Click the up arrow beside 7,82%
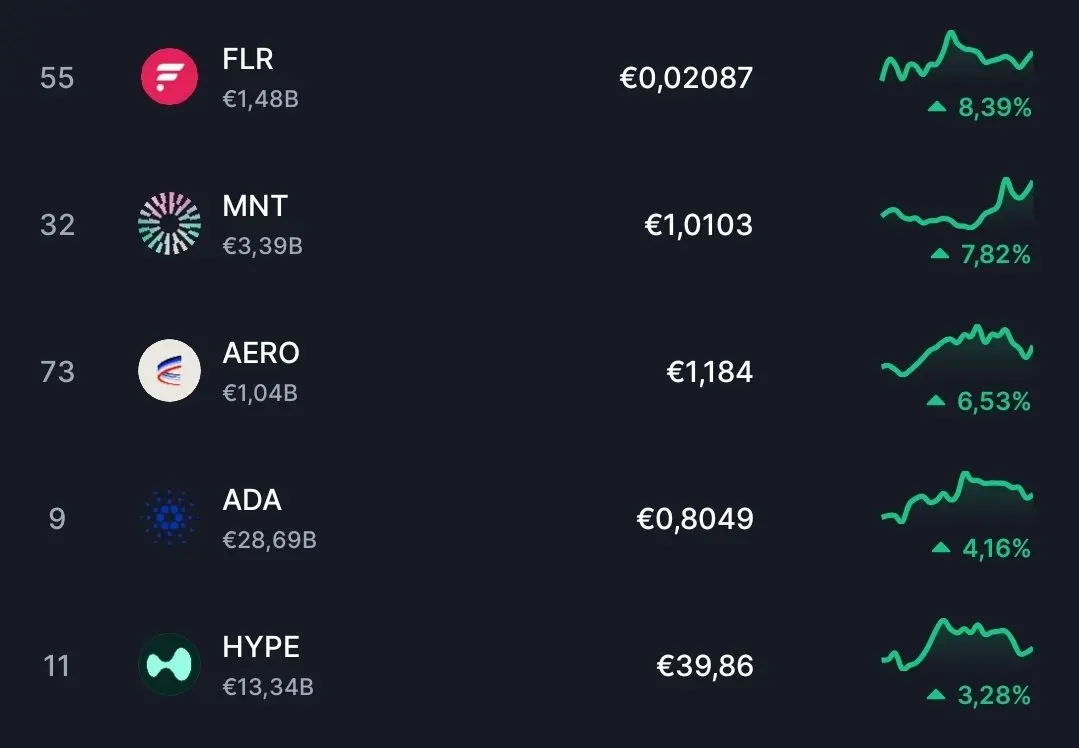Screen dimensions: 1079x748 click(939, 254)
